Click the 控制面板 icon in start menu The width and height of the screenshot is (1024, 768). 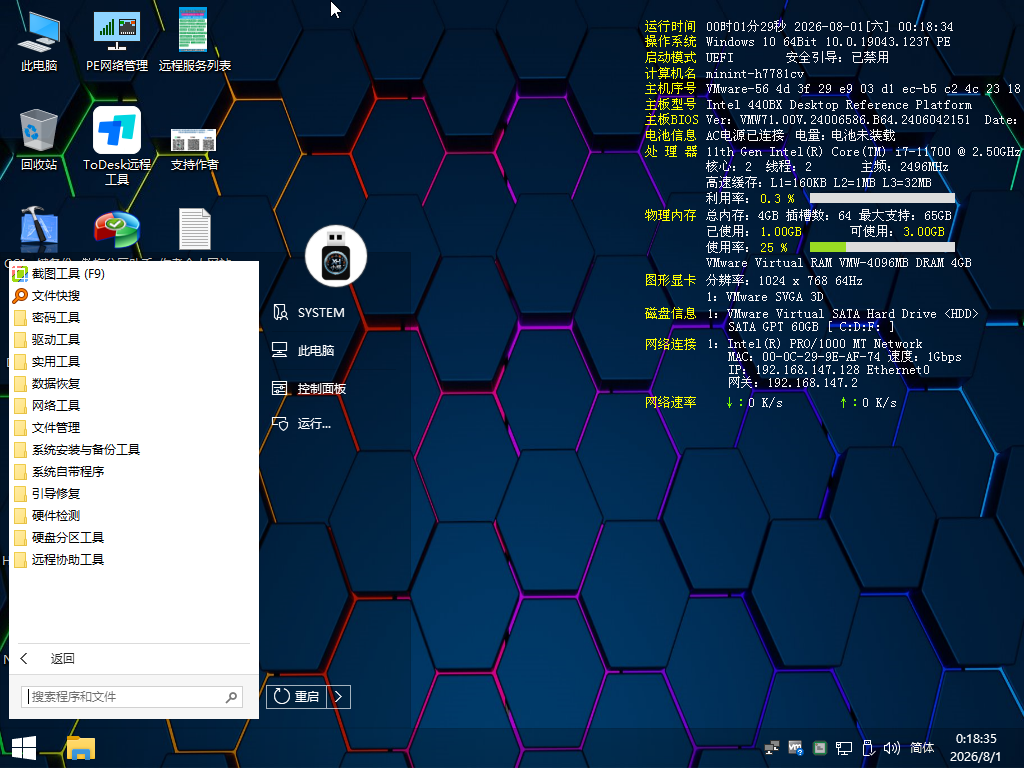coord(280,389)
